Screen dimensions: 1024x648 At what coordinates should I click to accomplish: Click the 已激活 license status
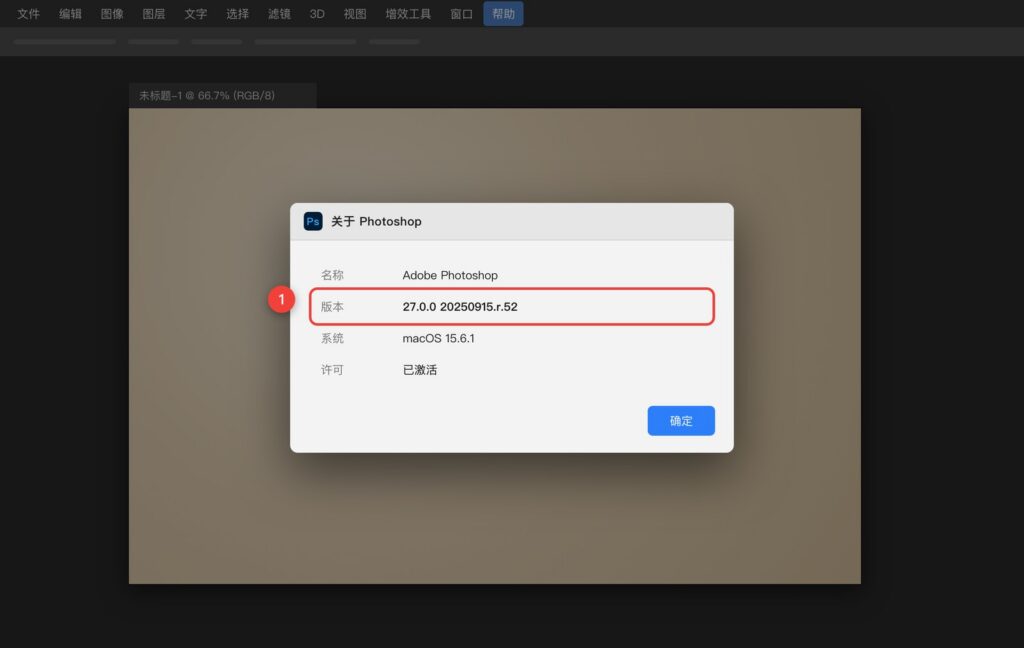(x=420, y=370)
